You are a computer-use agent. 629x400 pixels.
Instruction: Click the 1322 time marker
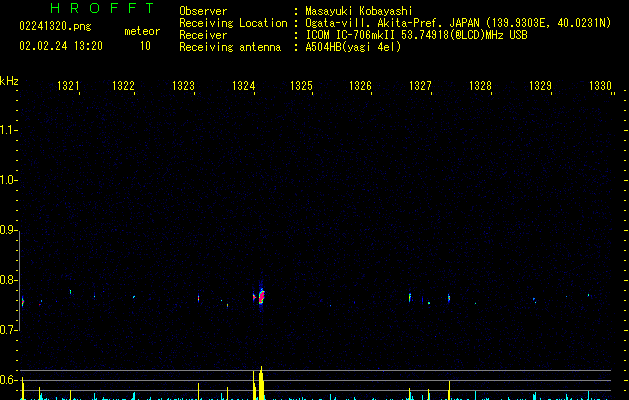point(124,86)
